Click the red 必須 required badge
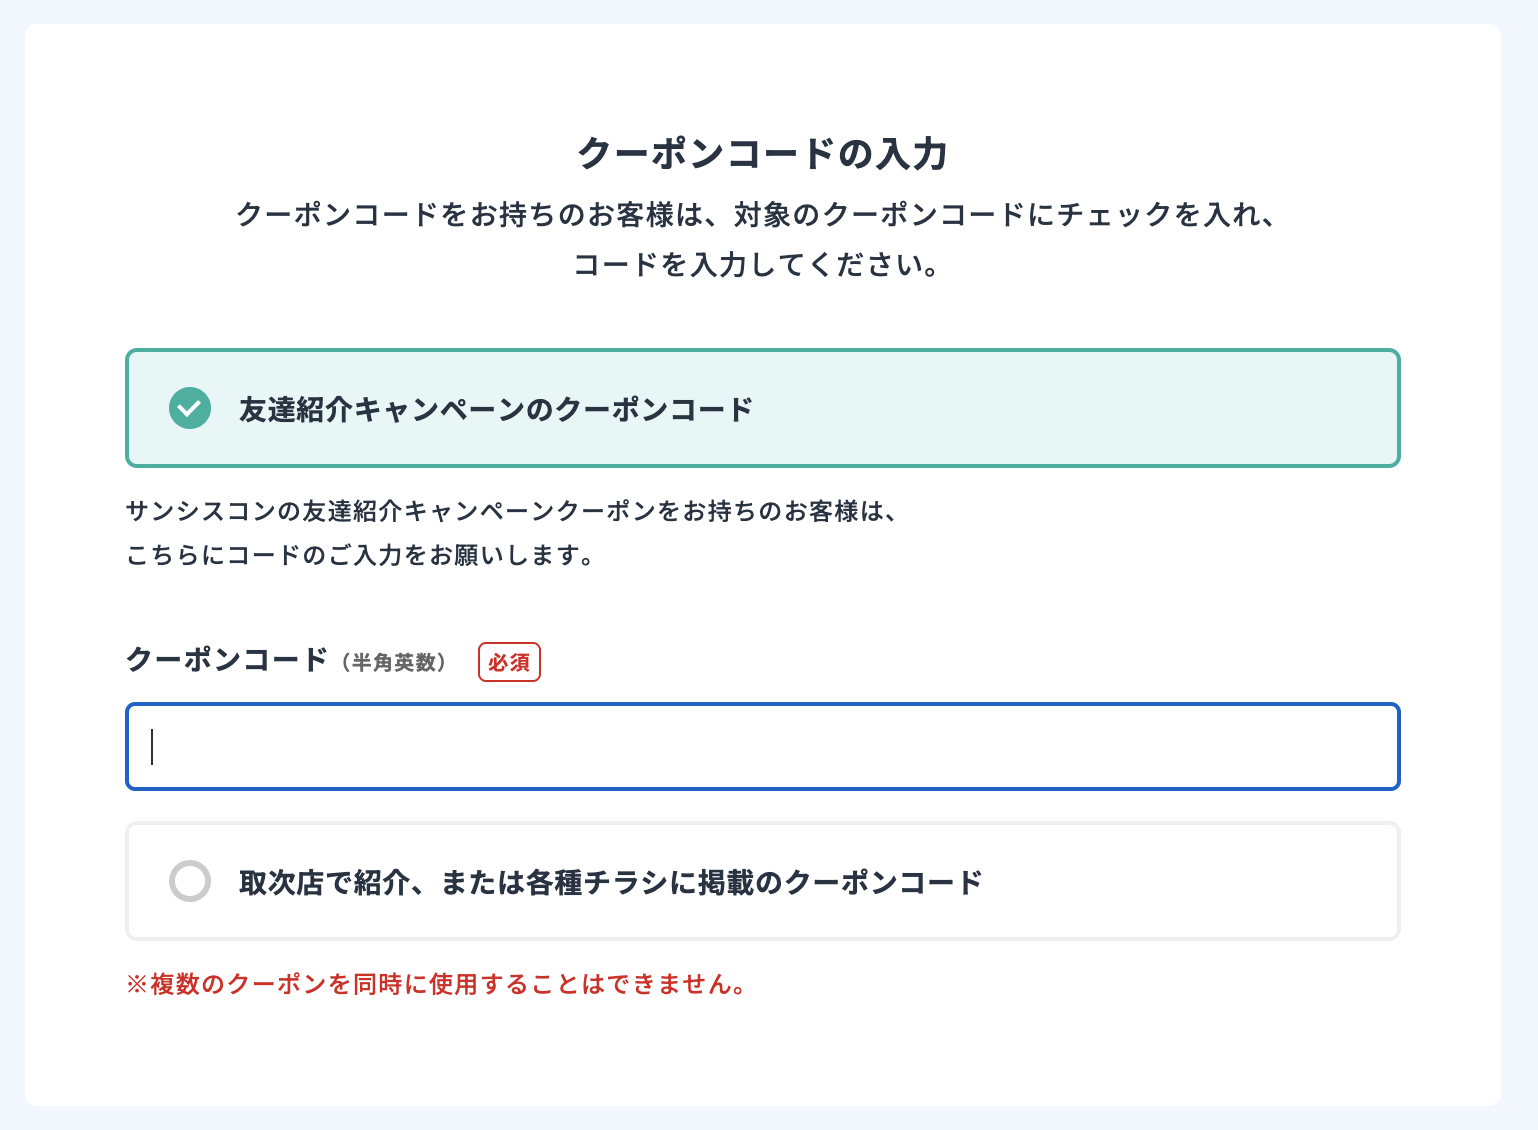The height and width of the screenshot is (1130, 1538). (x=509, y=662)
